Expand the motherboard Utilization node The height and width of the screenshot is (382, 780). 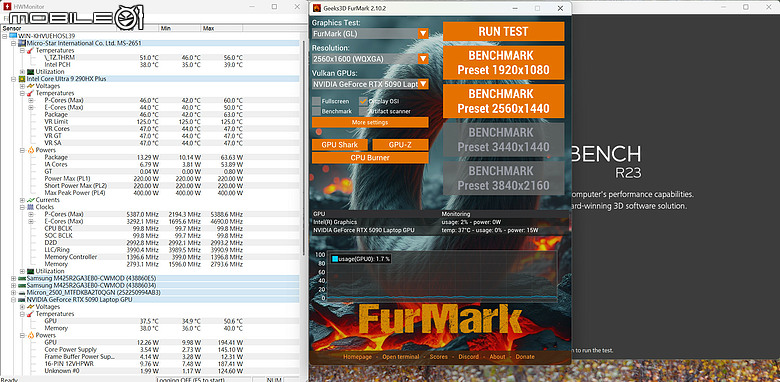(x=22, y=72)
